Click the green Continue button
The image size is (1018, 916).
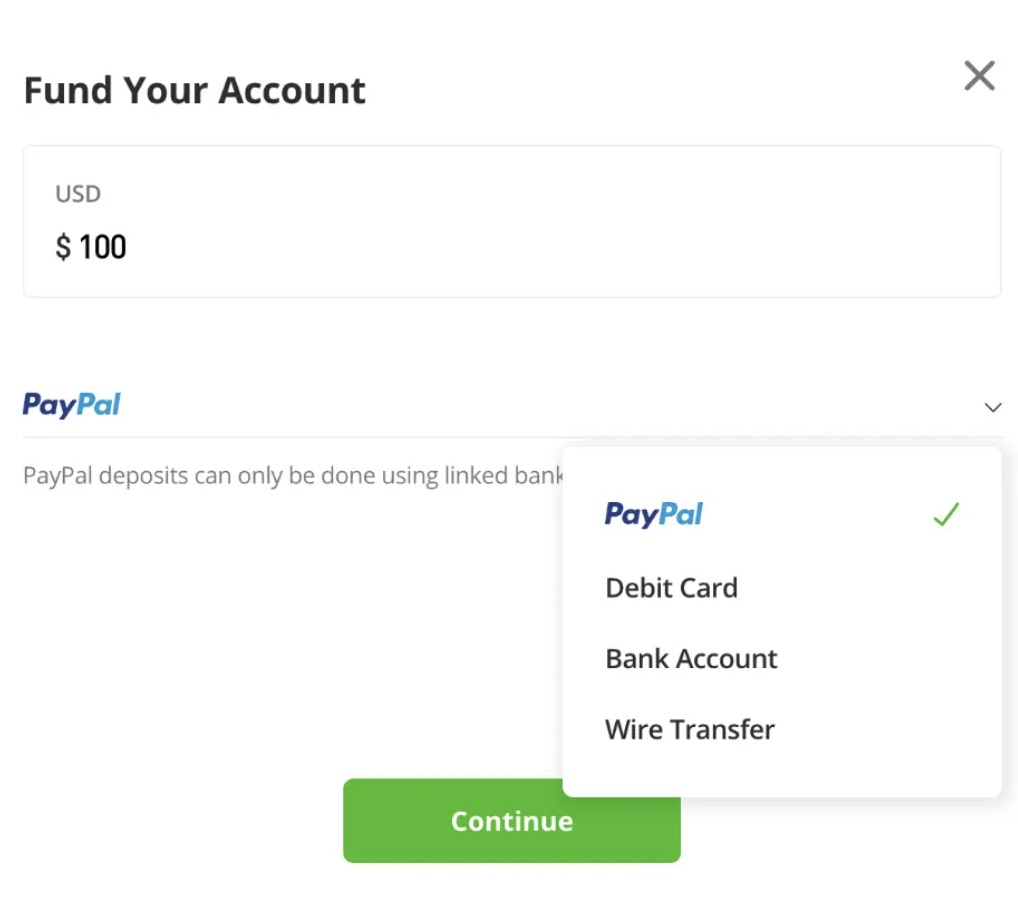click(x=512, y=821)
